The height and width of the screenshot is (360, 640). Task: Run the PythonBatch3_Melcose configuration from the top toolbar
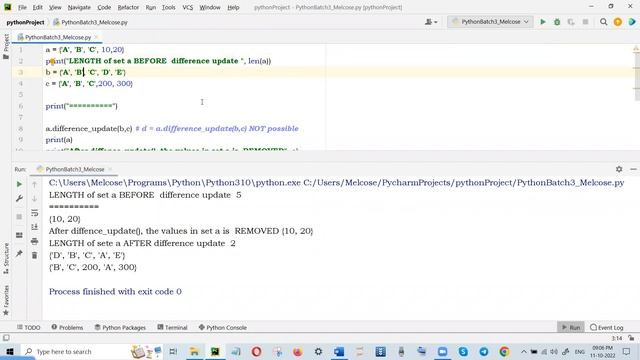543,22
